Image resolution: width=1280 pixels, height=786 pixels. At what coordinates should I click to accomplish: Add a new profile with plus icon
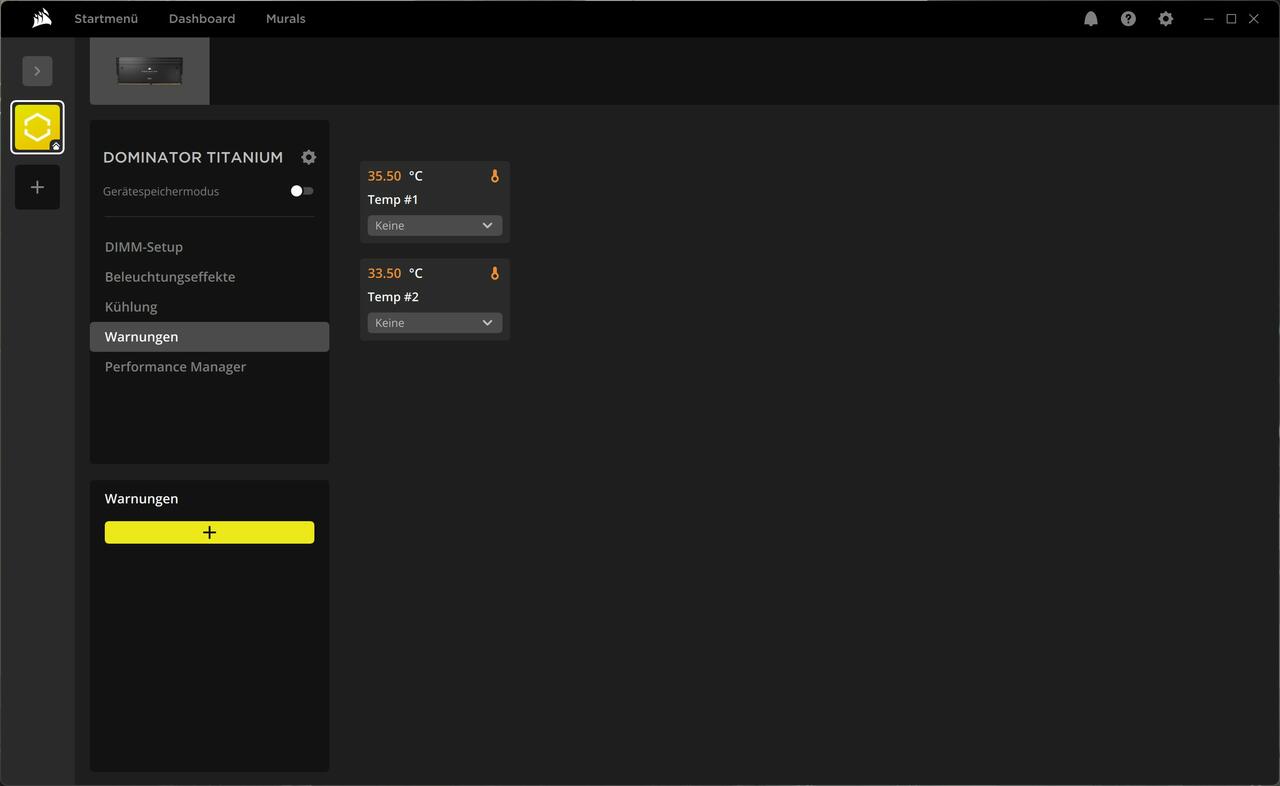(37, 187)
